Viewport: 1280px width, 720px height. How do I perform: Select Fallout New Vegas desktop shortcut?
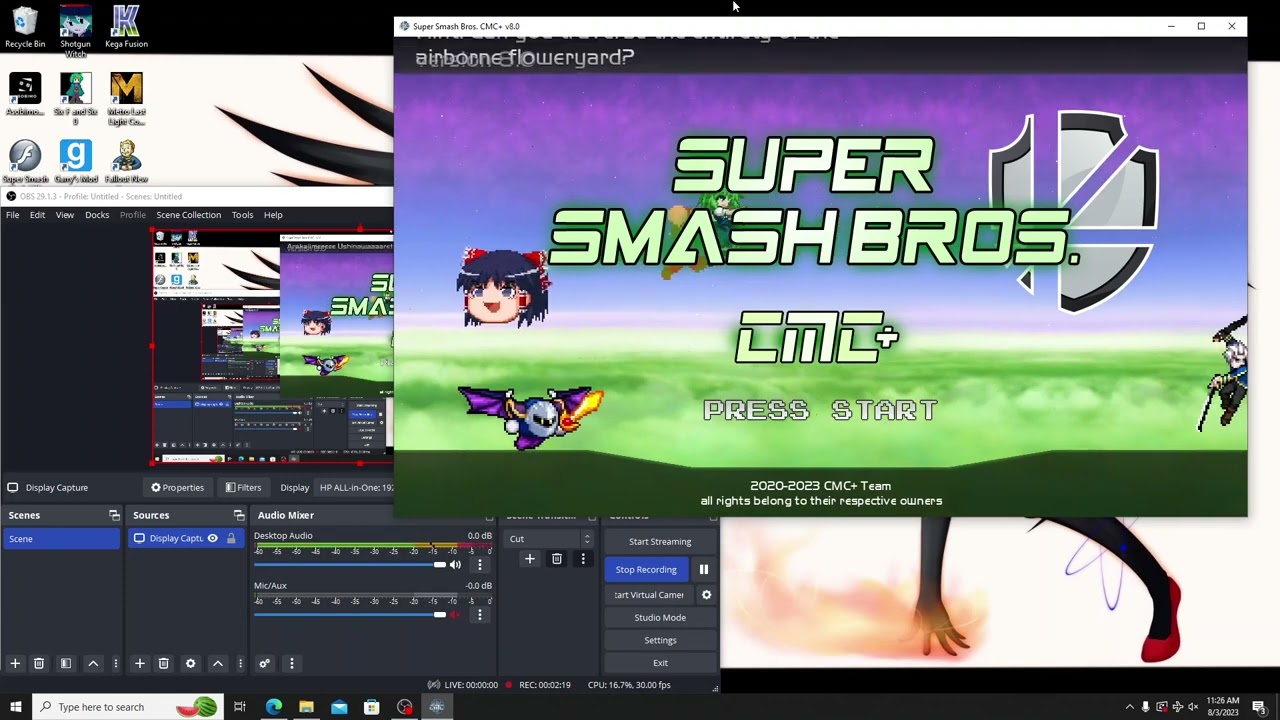(126, 162)
